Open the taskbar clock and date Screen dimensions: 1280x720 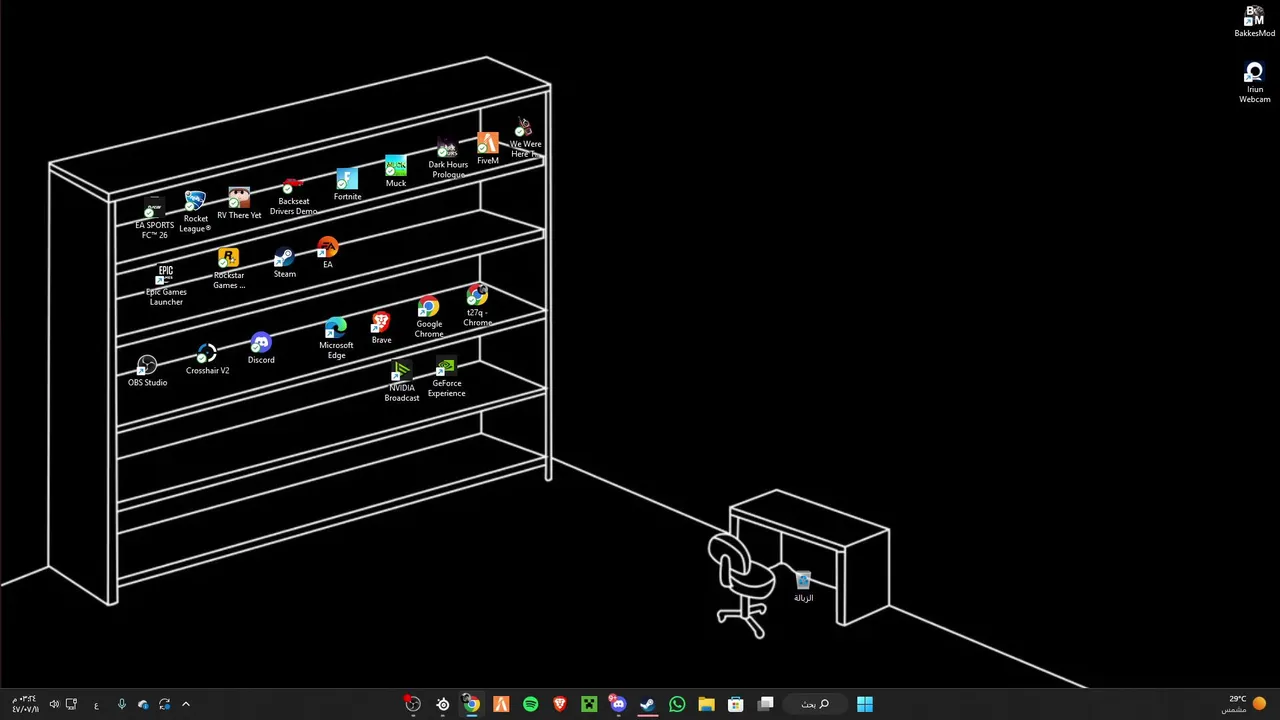(24, 704)
